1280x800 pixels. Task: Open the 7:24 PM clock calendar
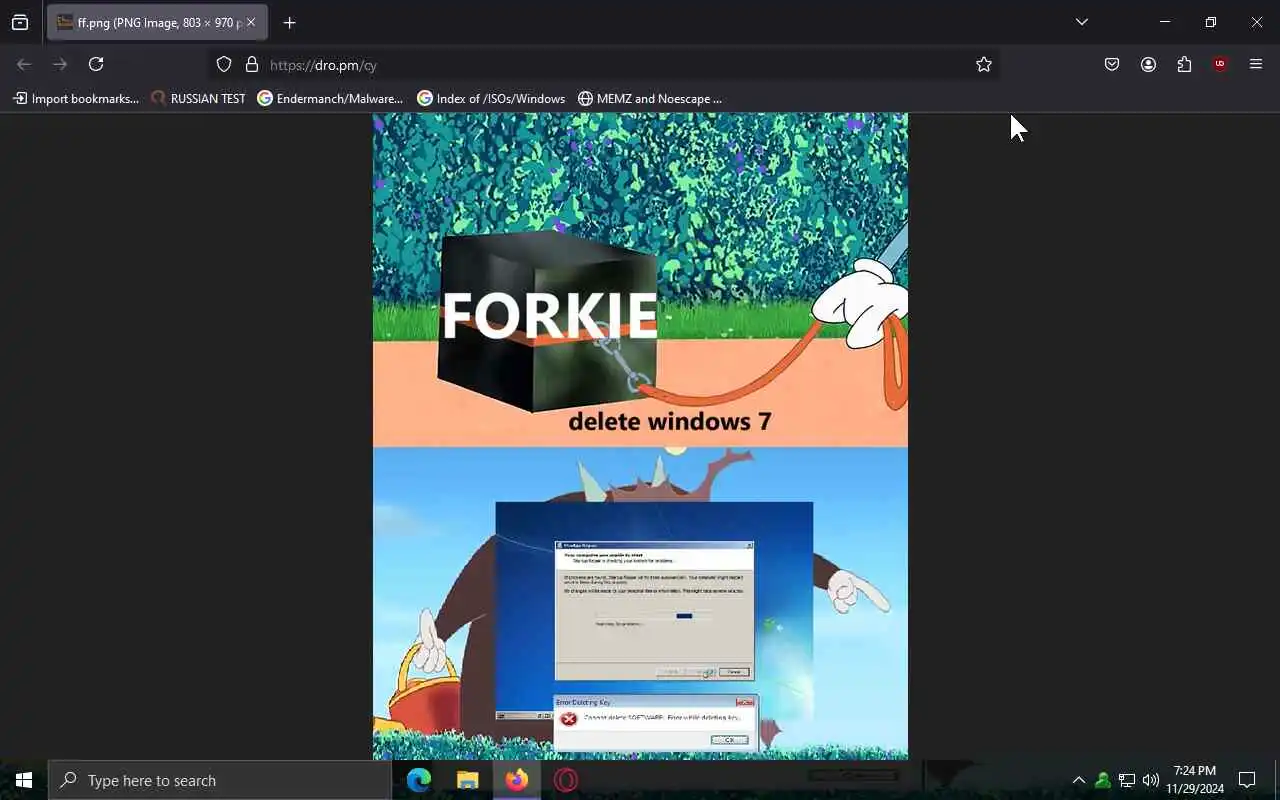(x=1195, y=780)
